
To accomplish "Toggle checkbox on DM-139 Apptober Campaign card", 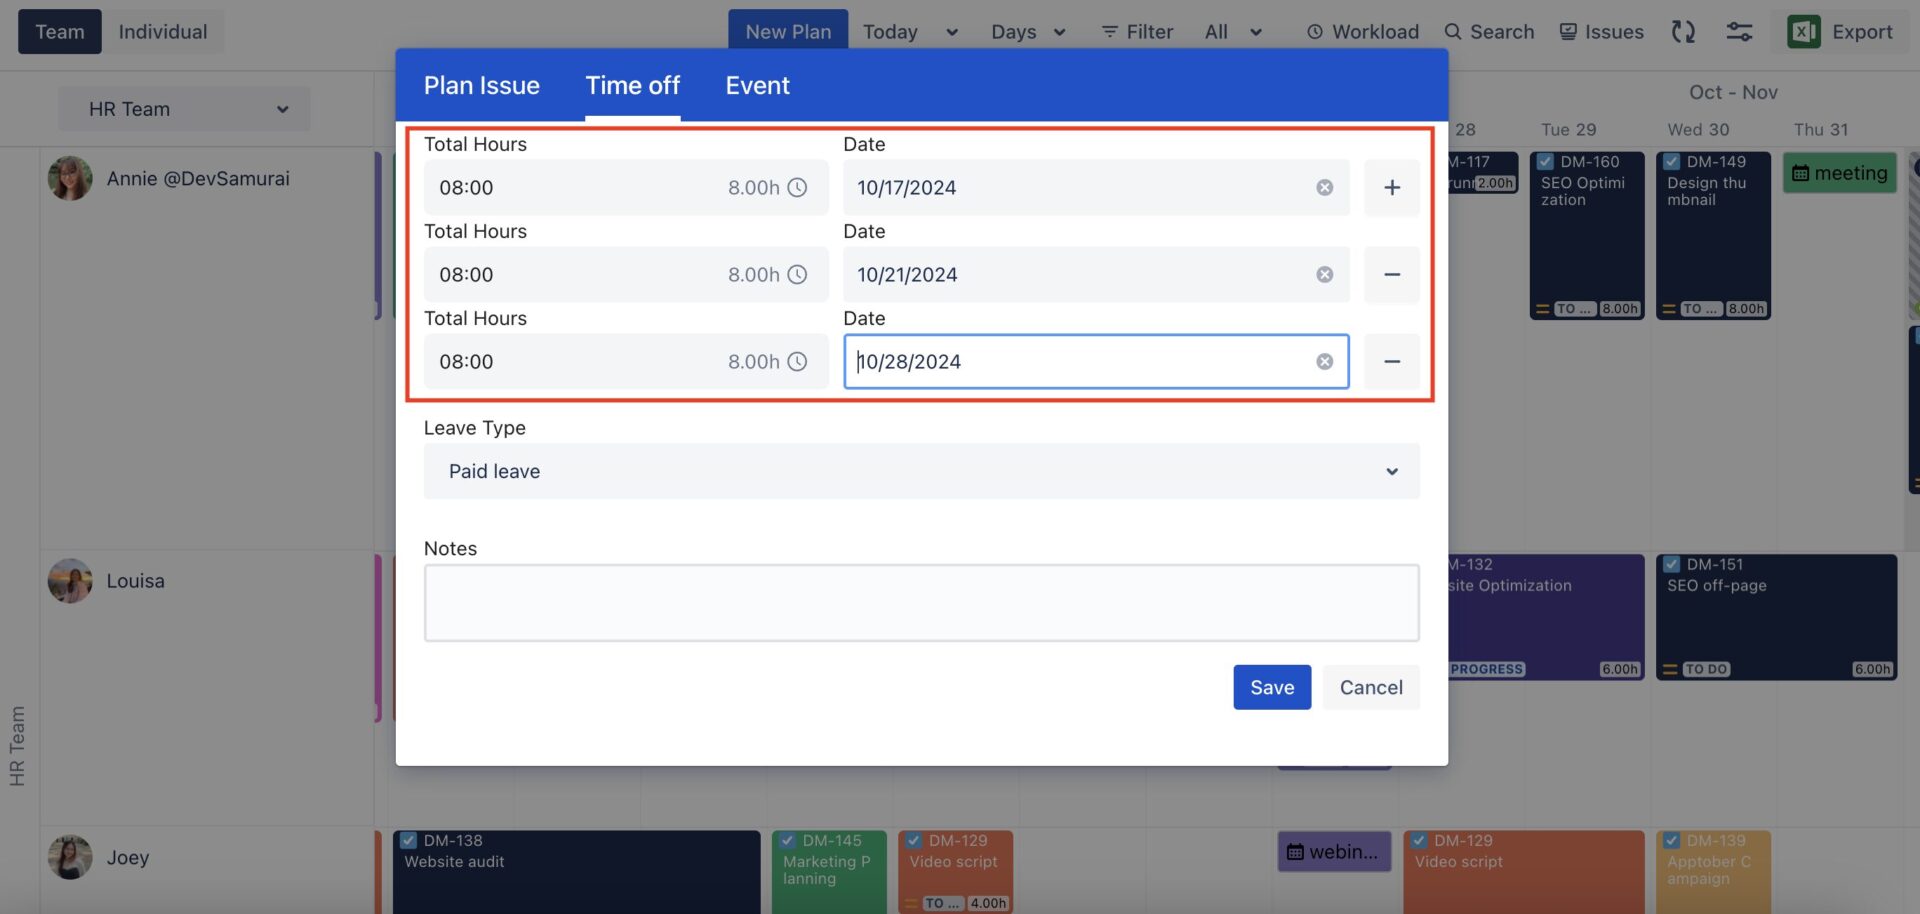I will (1671, 841).
